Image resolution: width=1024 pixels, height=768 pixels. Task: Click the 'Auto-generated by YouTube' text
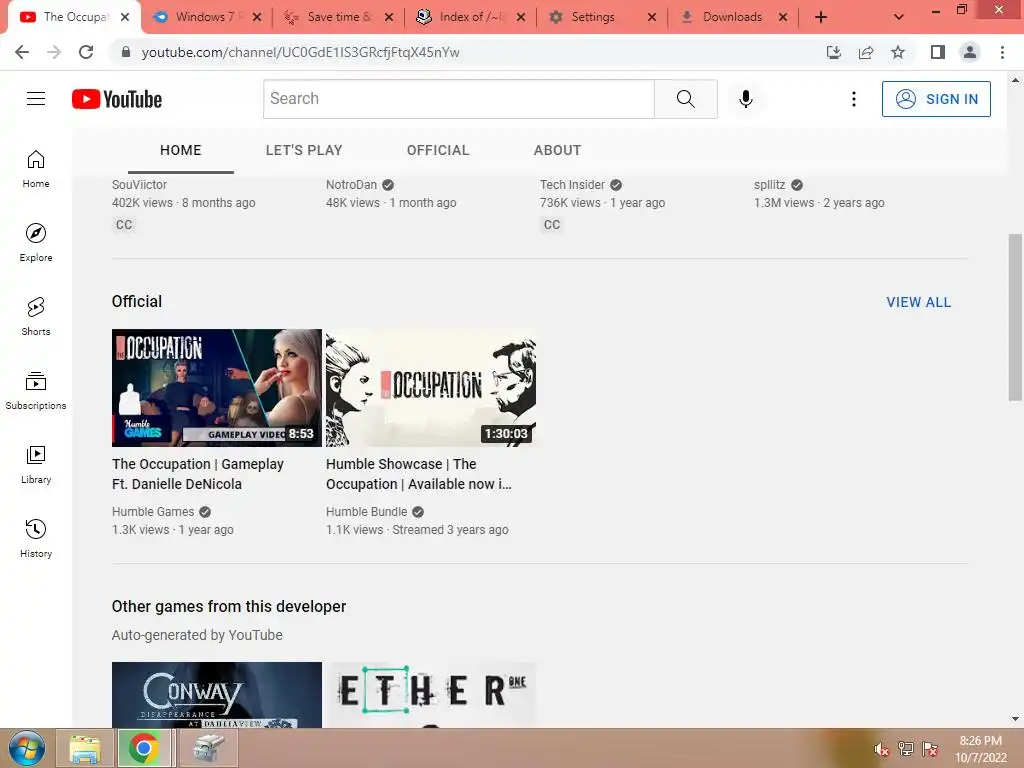(197, 635)
